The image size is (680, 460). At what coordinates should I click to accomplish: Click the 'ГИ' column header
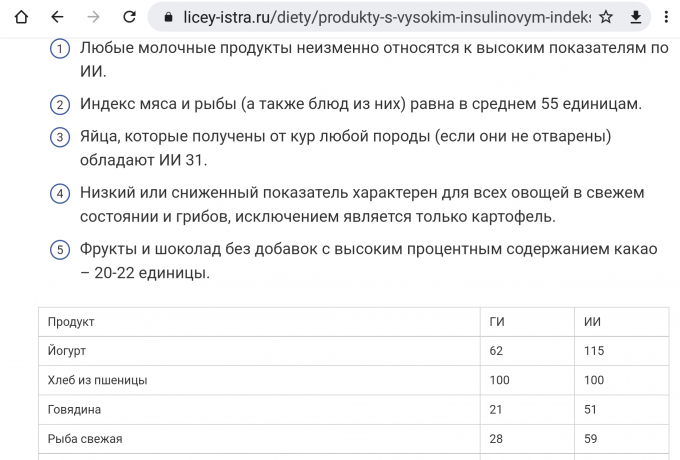click(x=497, y=322)
